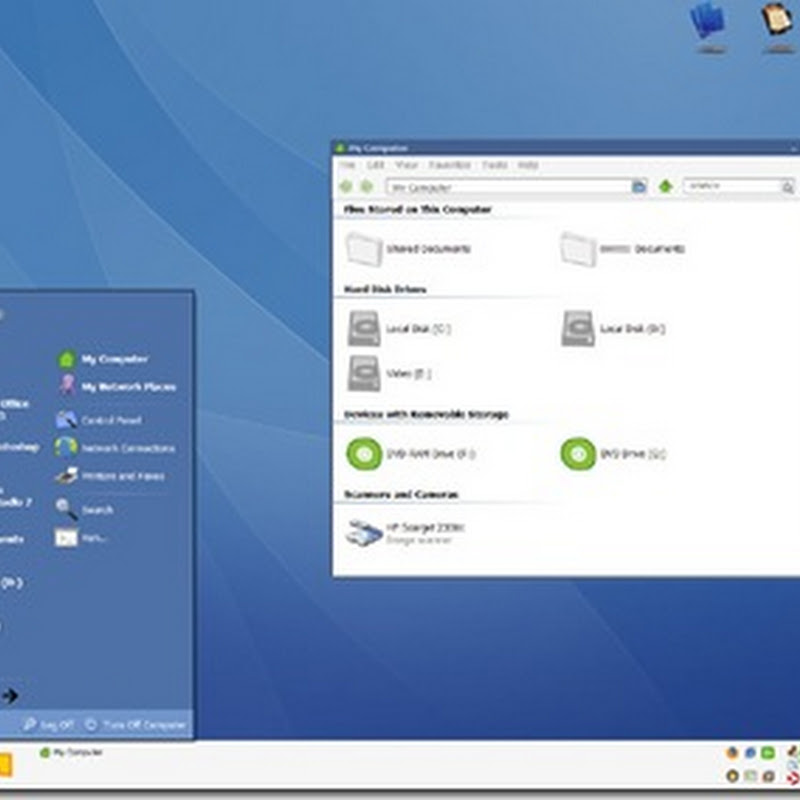Viewport: 800px width, 800px height.
Task: Open the Edit menu in My Computer
Action: click(x=375, y=165)
